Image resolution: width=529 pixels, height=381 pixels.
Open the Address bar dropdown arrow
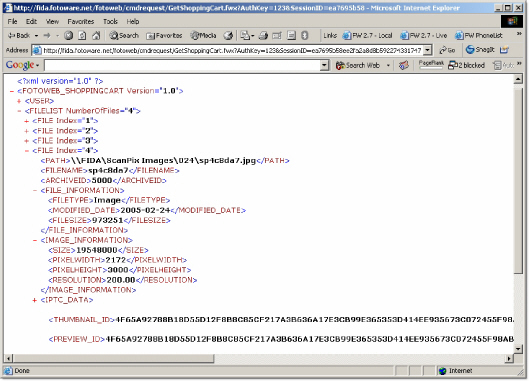428,50
